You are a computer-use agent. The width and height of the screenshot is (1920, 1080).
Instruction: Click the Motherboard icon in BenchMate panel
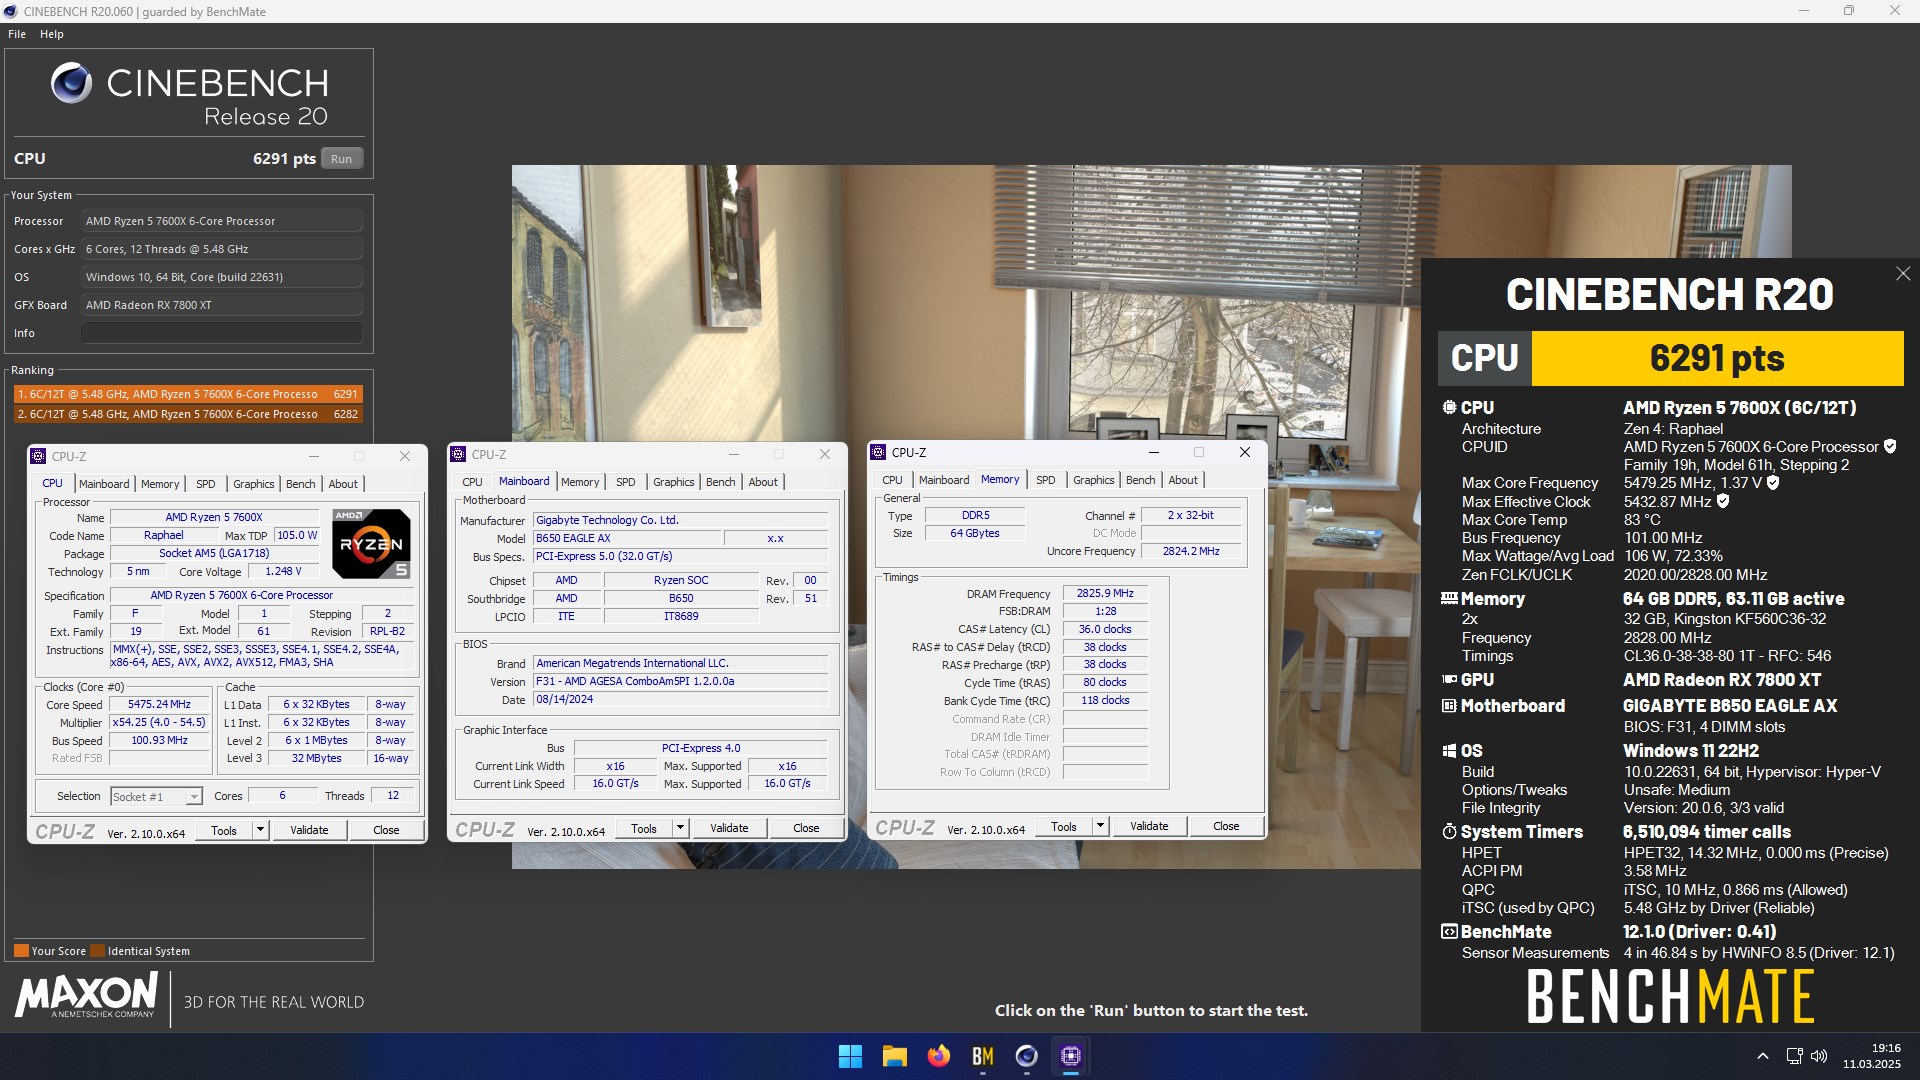[x=1449, y=705]
